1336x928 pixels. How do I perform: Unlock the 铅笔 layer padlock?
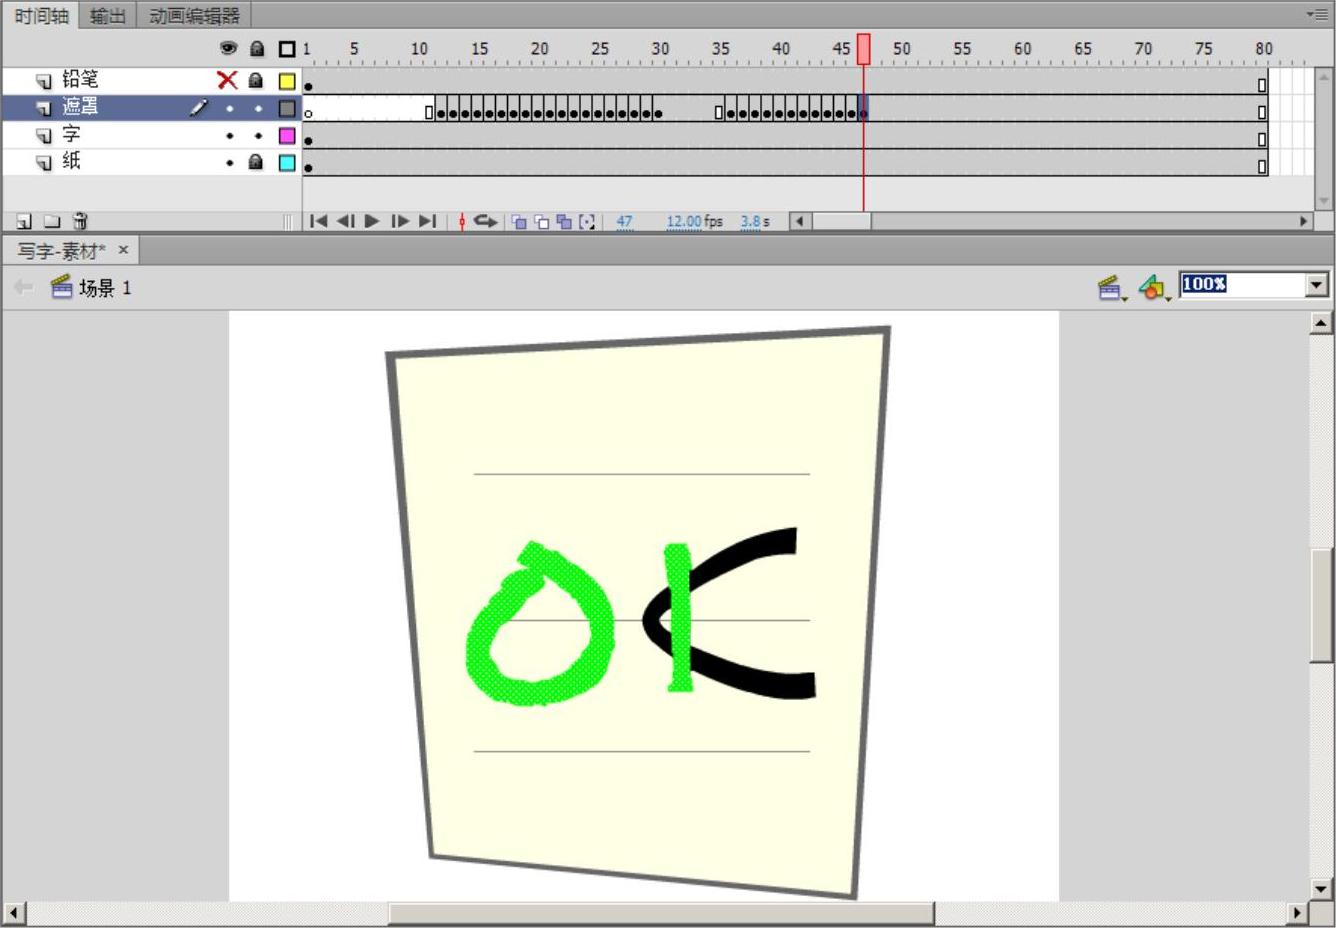pyautogui.click(x=256, y=80)
